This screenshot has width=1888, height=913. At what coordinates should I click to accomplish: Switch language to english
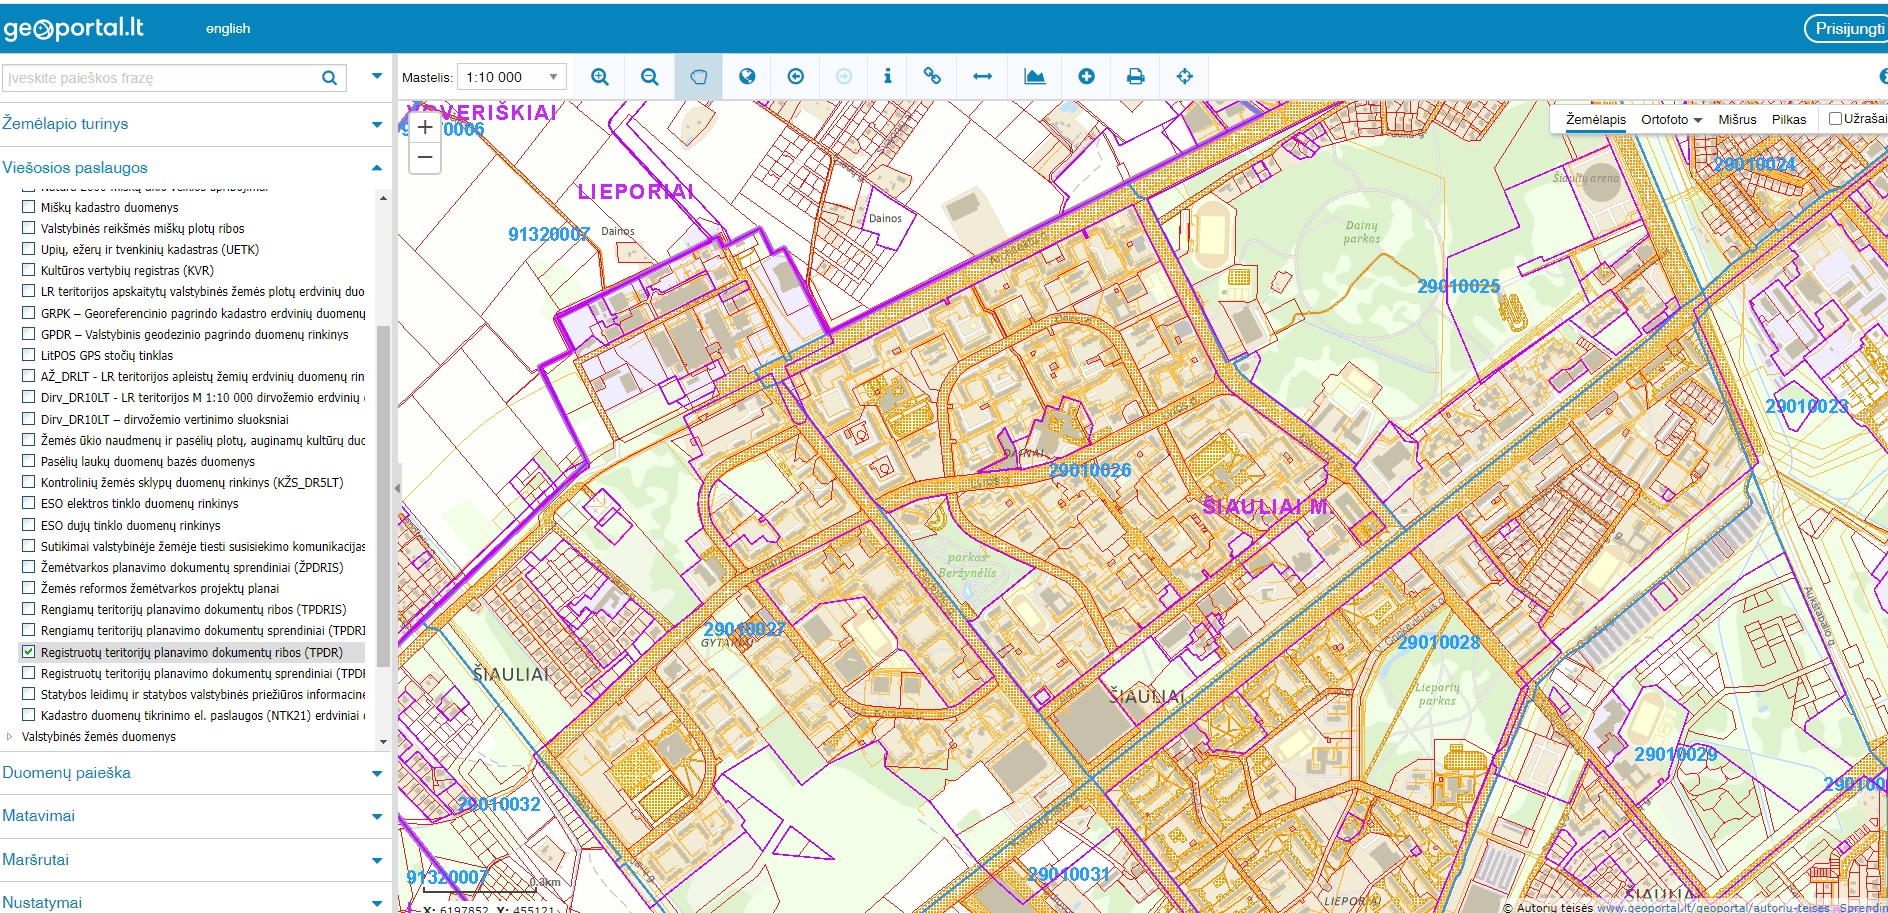tap(228, 28)
